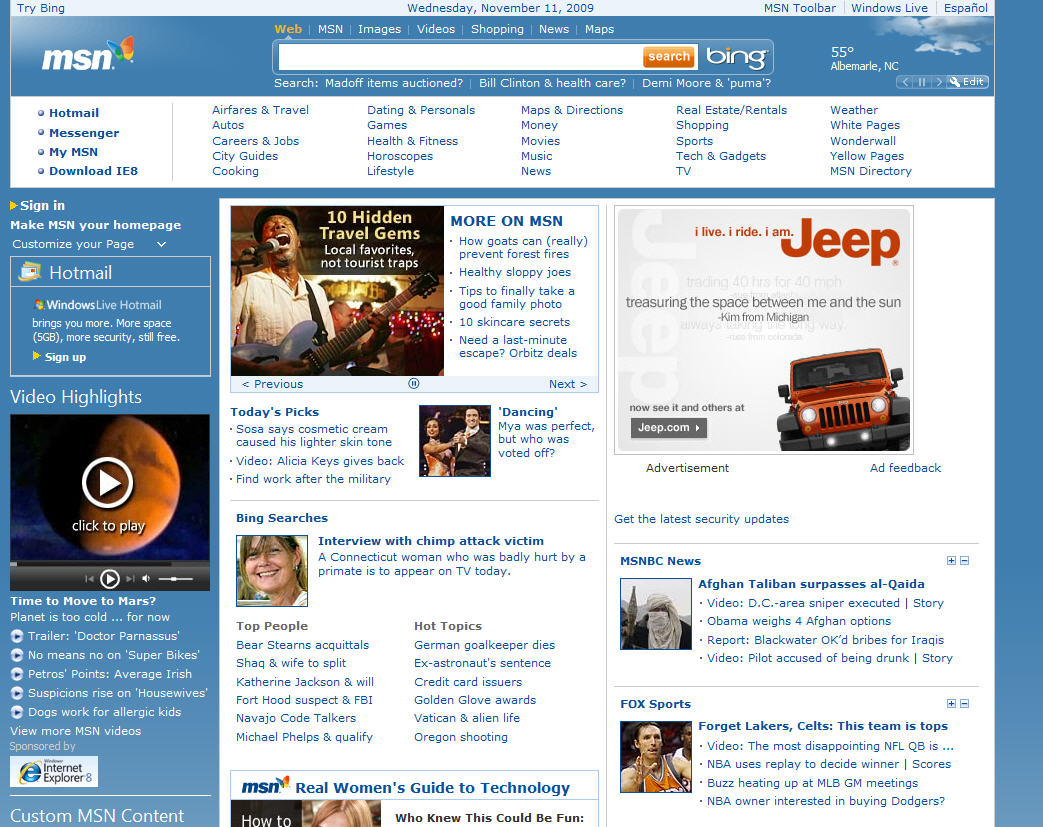Click the MSN butterfly logo
The image size is (1043, 827).
(88, 55)
